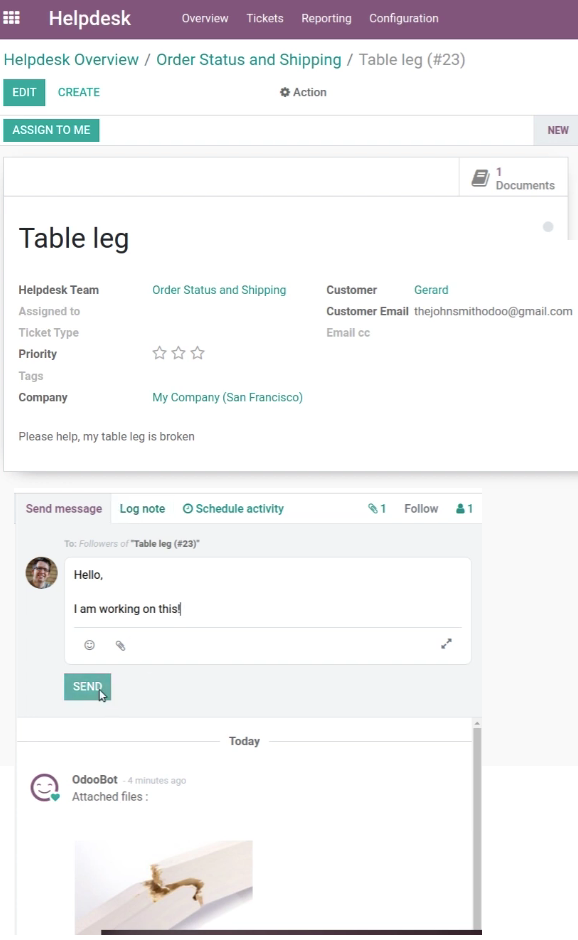Open the Configuration menu

click(x=404, y=19)
